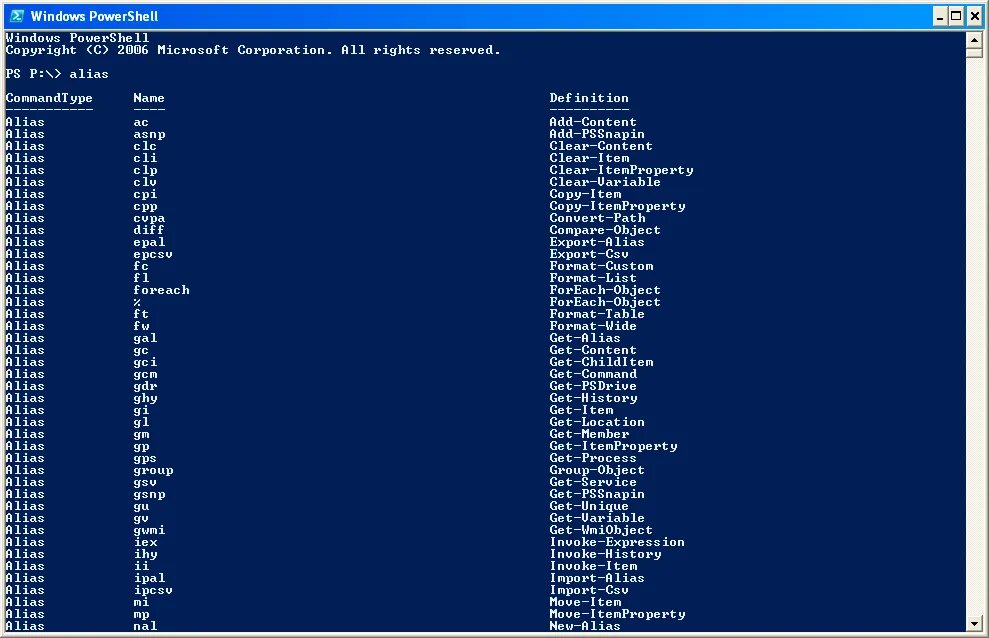Image resolution: width=989 pixels, height=638 pixels.
Task: Click the Windows PowerShell title text
Action: 94,16
